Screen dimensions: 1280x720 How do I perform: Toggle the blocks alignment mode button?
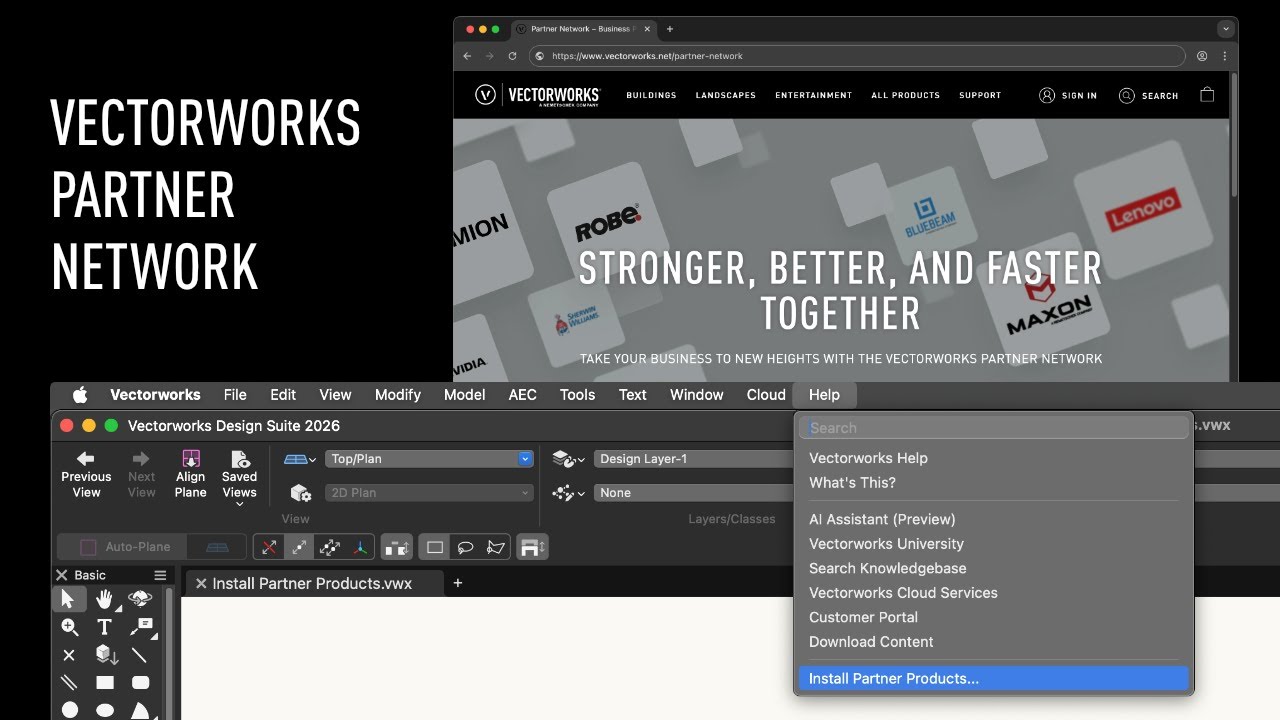point(397,547)
